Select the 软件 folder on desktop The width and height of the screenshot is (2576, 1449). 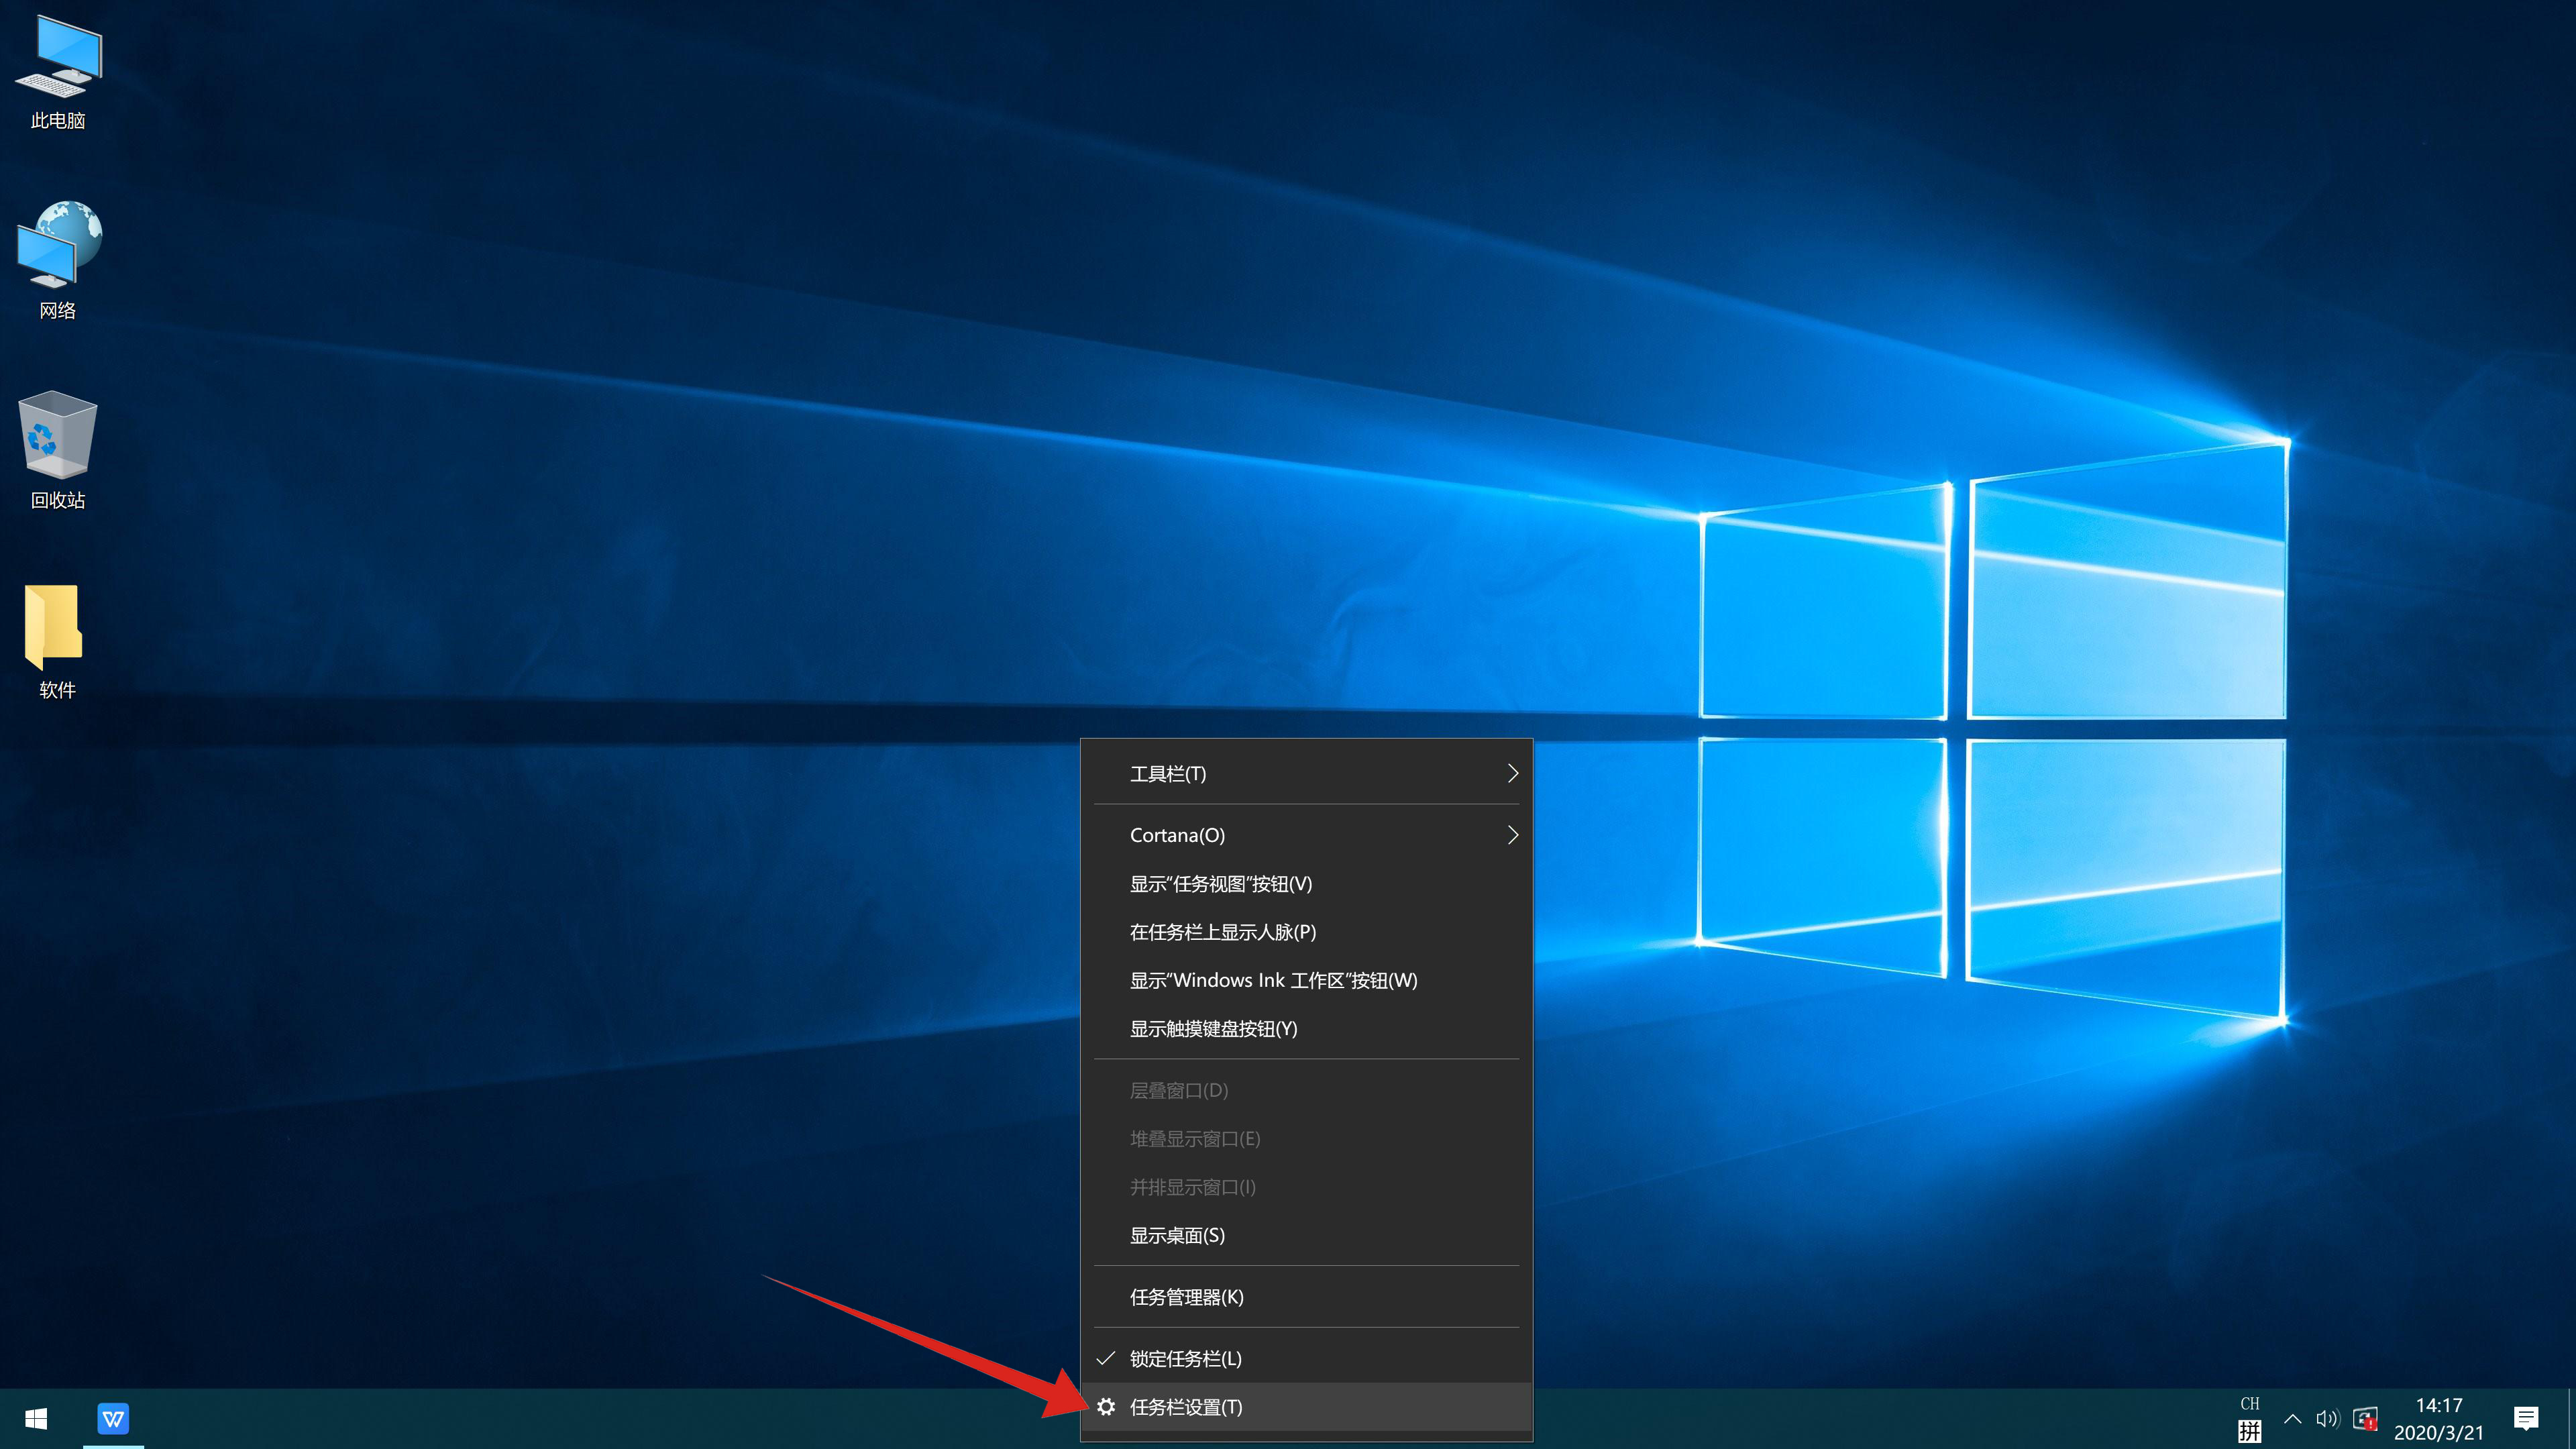coord(57,641)
